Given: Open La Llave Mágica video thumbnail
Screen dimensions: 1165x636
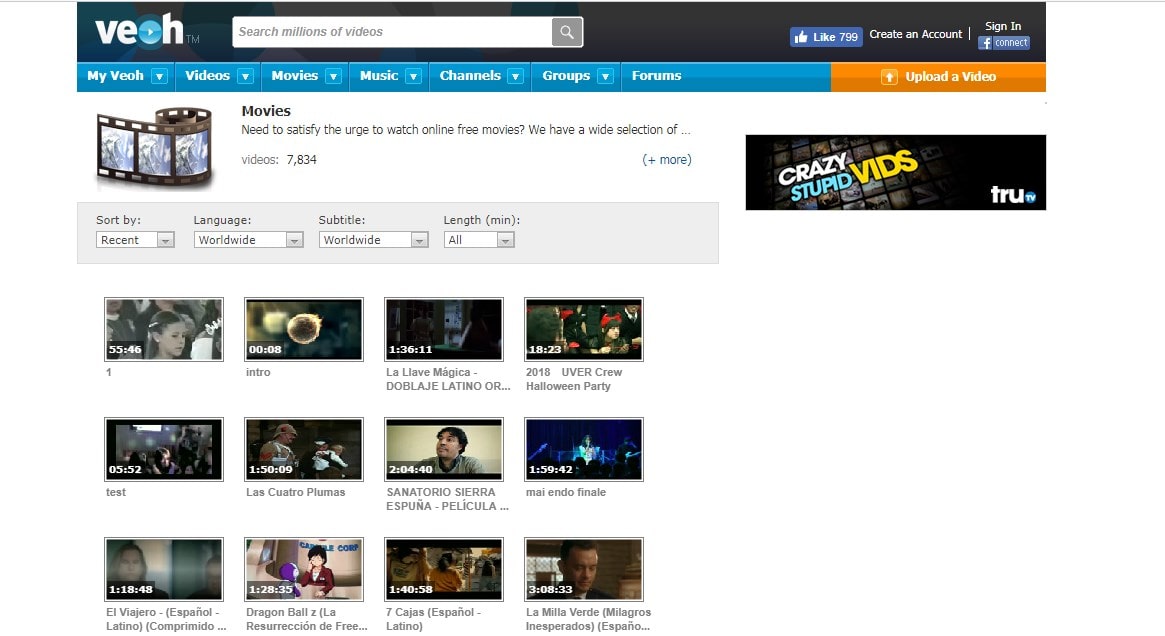Looking at the screenshot, I should click(444, 329).
